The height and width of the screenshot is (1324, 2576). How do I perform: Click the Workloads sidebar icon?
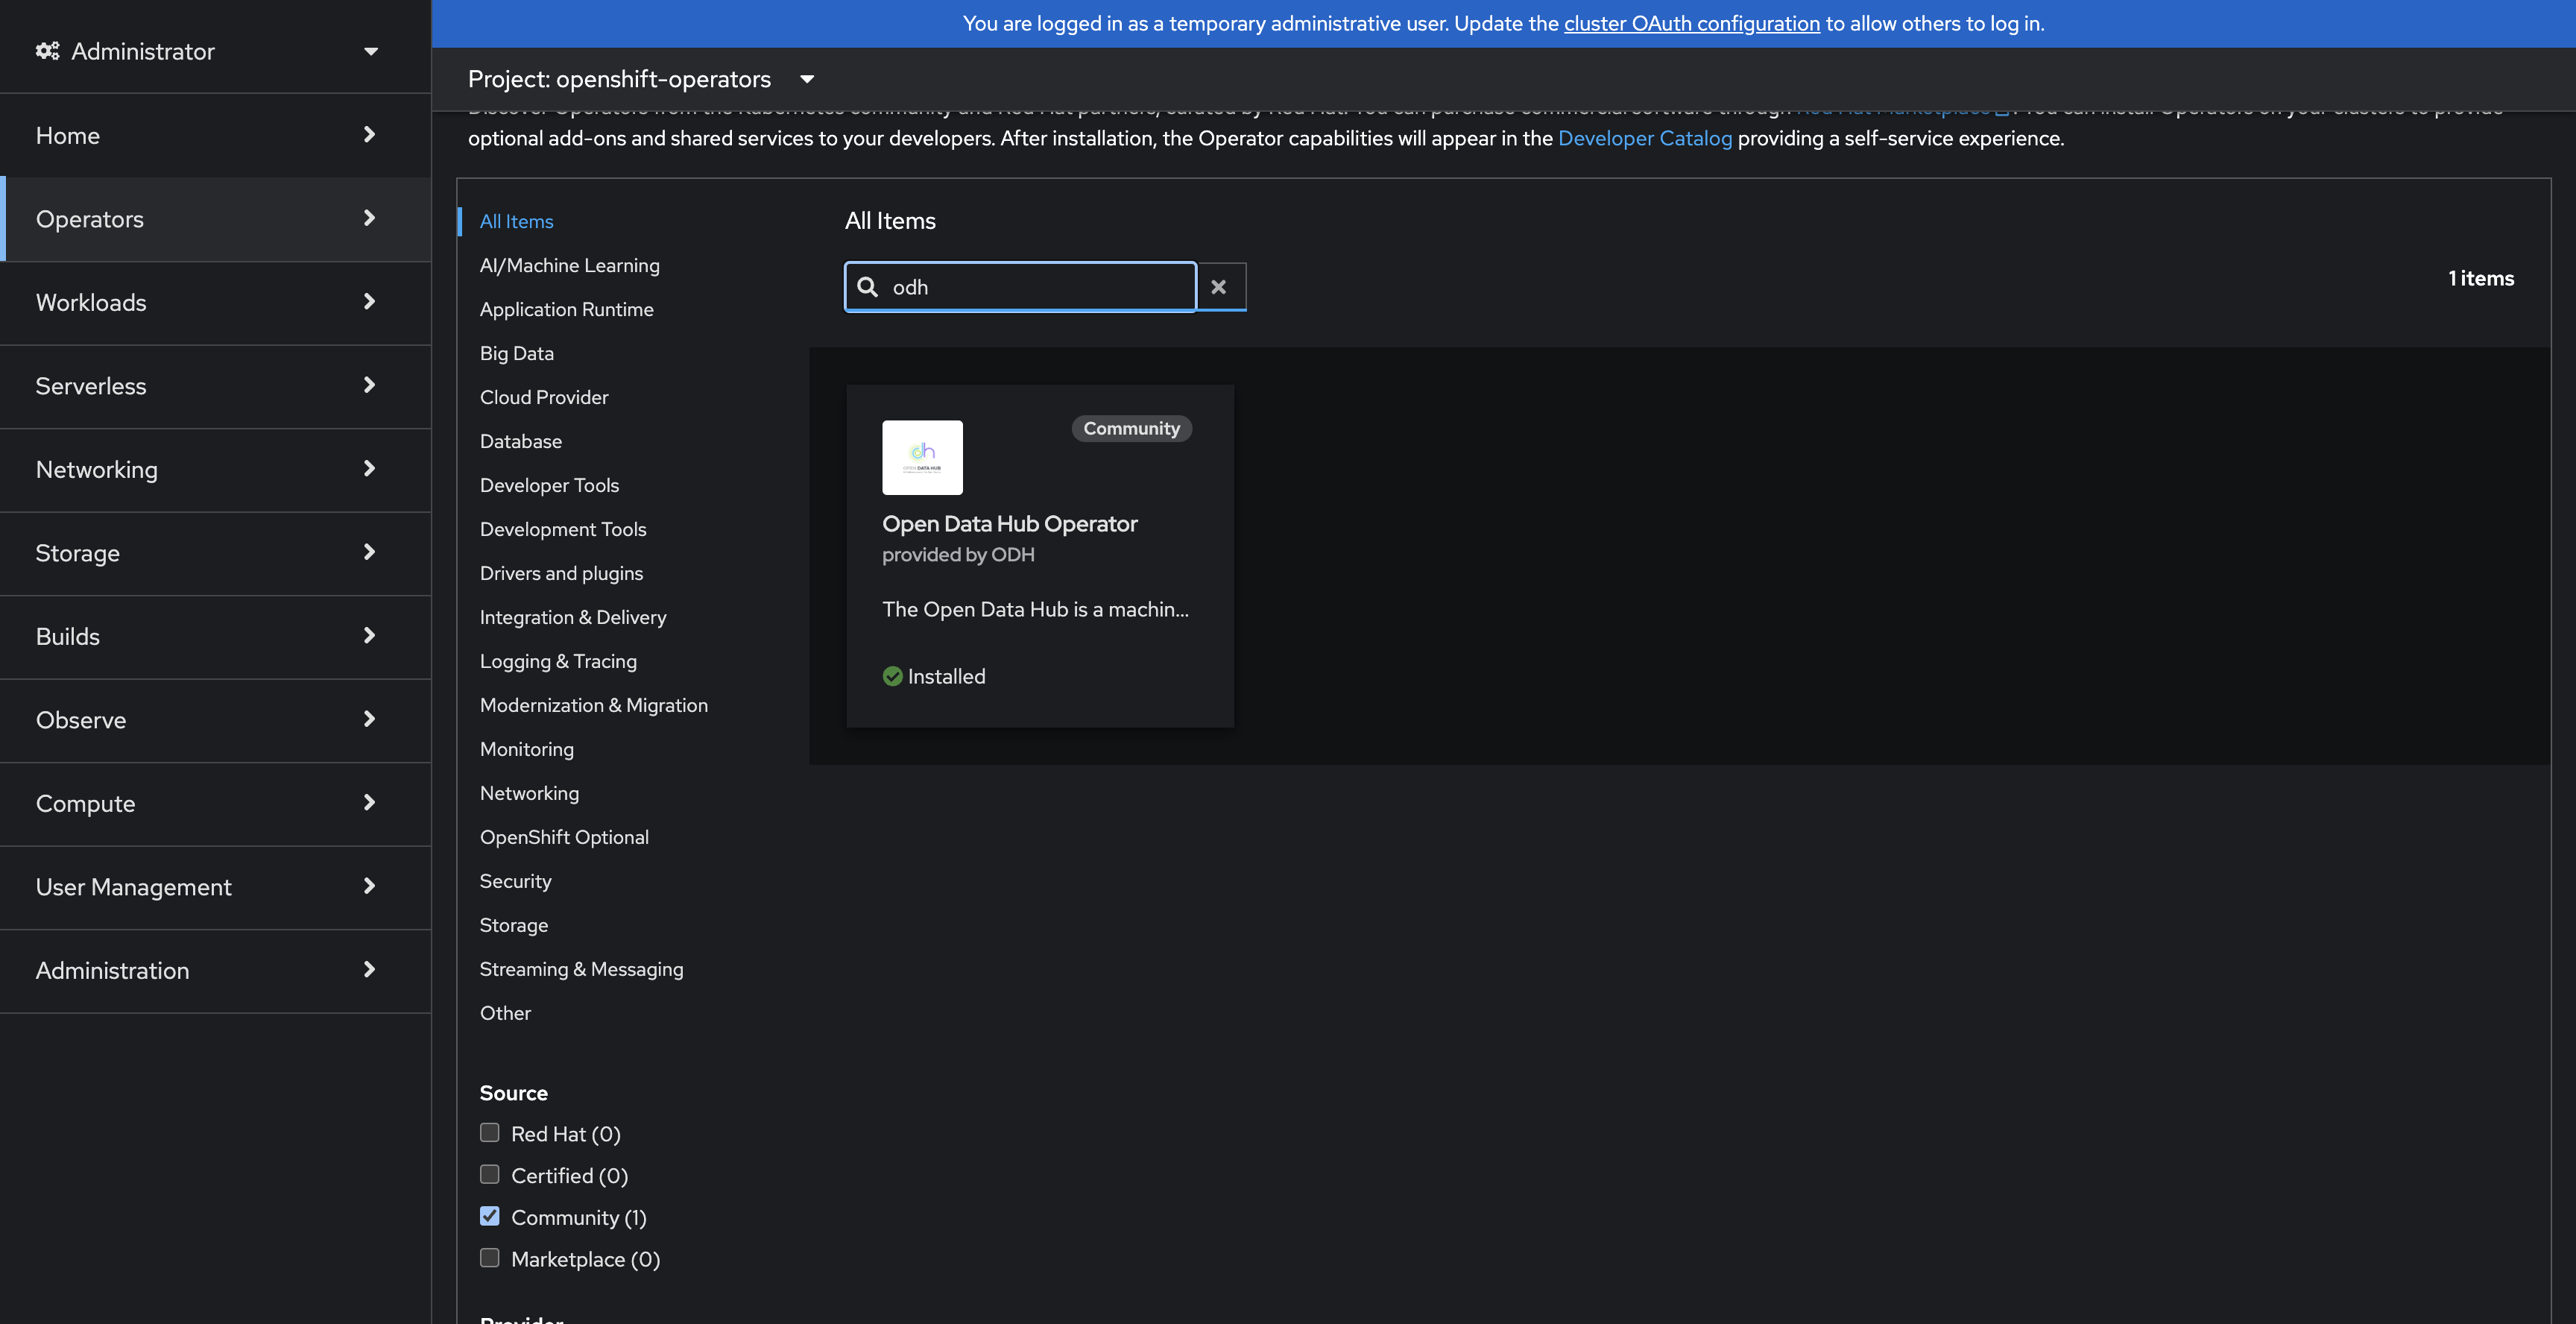click(215, 302)
